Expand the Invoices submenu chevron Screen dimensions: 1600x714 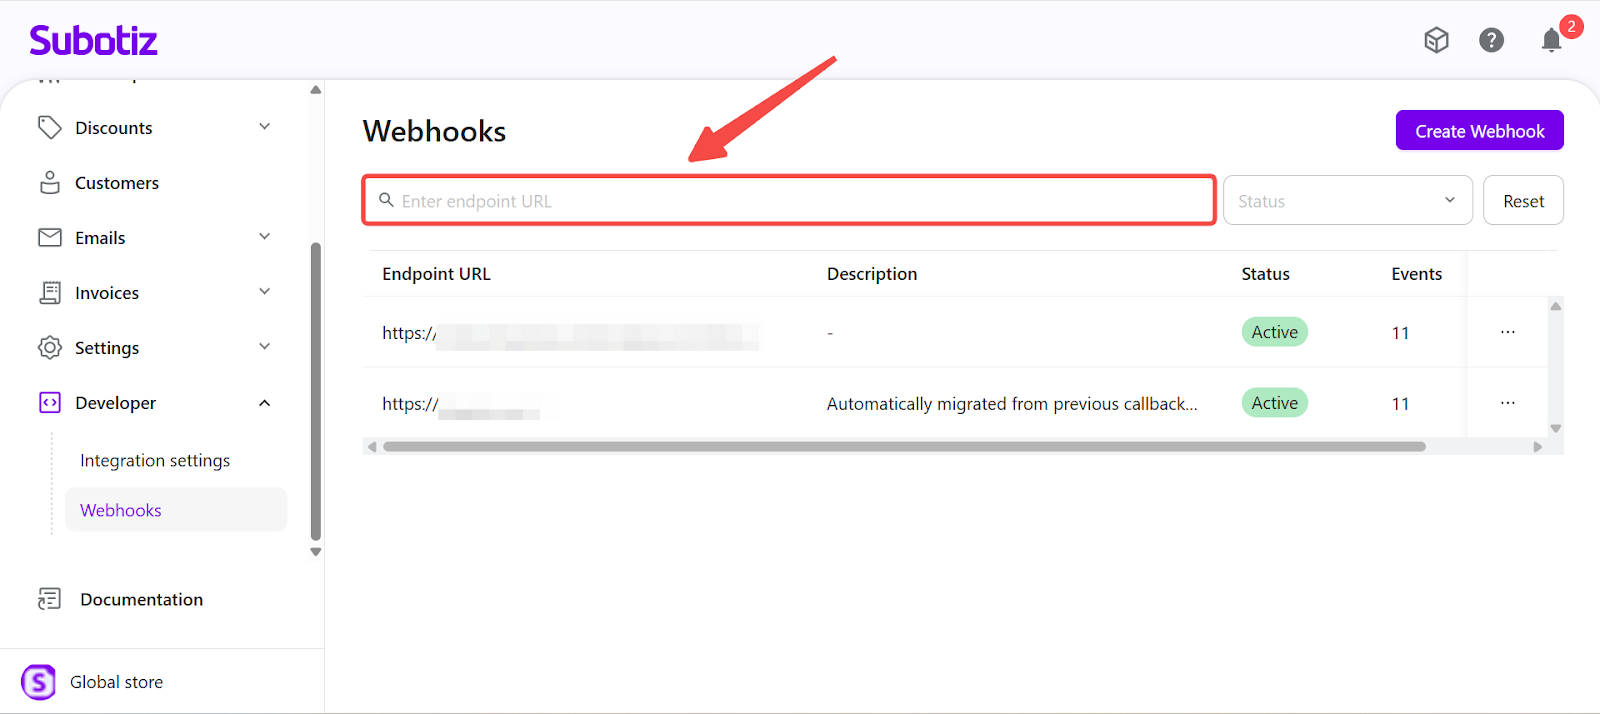[265, 292]
